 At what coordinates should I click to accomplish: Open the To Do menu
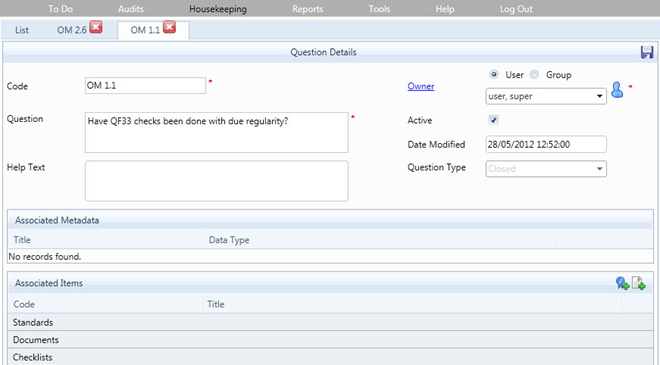[61, 9]
